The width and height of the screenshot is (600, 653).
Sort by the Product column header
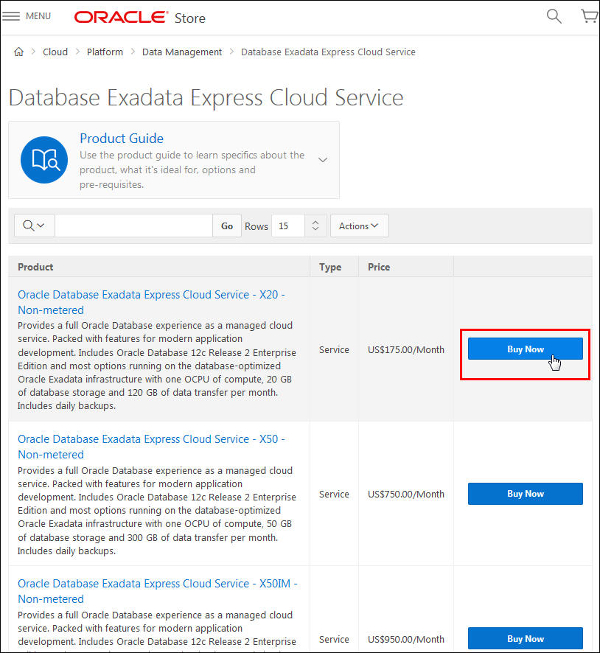point(35,267)
